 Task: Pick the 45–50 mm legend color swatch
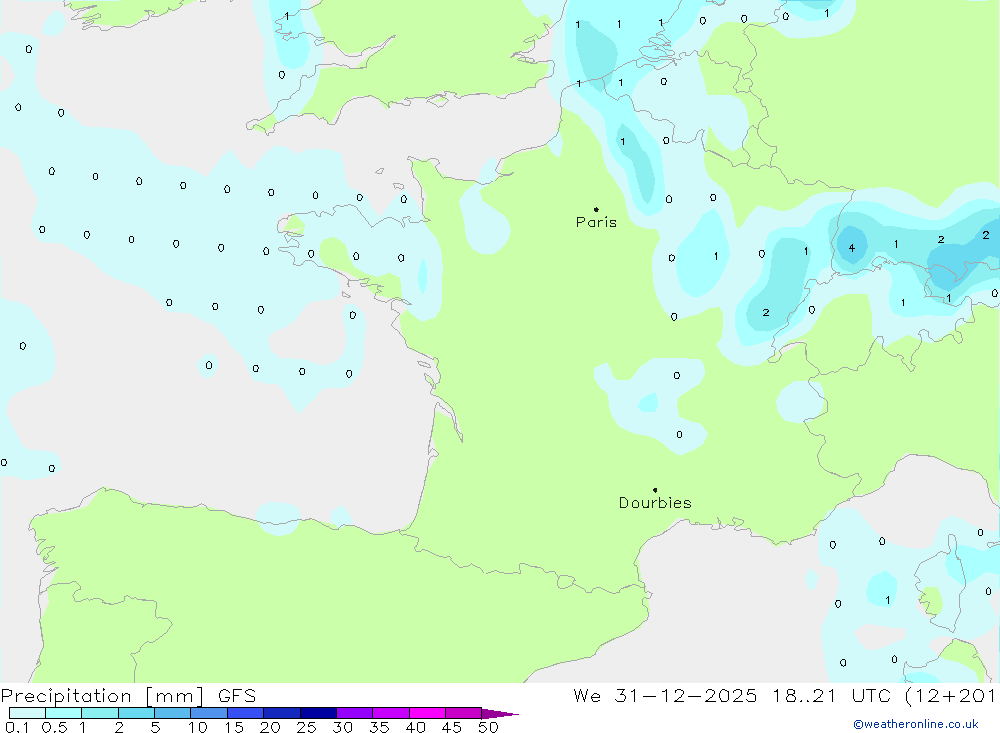pyautogui.click(x=464, y=713)
